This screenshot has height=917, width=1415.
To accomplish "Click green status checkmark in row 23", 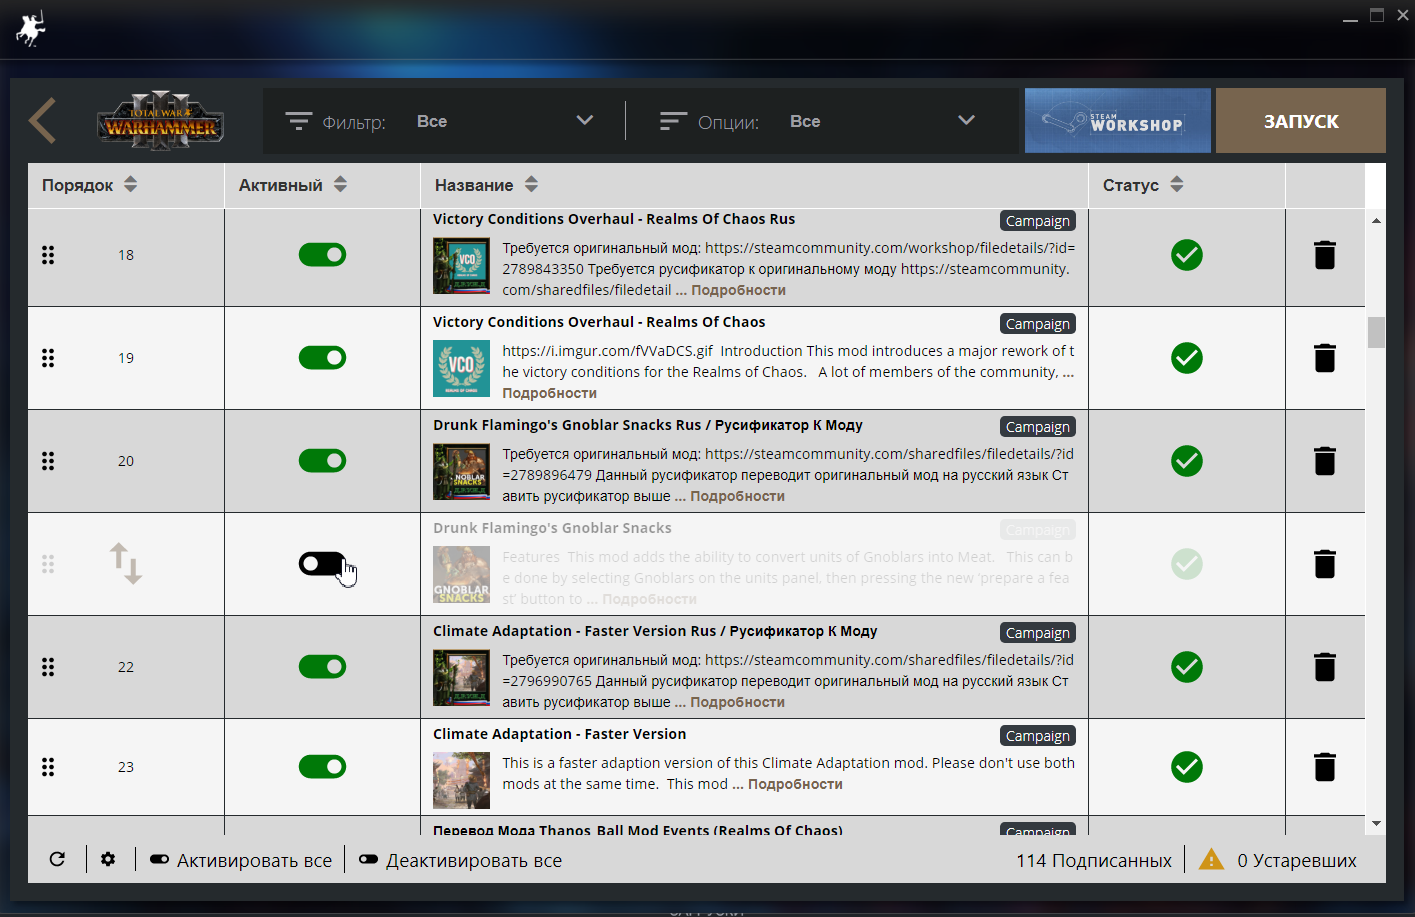I will coord(1187,767).
